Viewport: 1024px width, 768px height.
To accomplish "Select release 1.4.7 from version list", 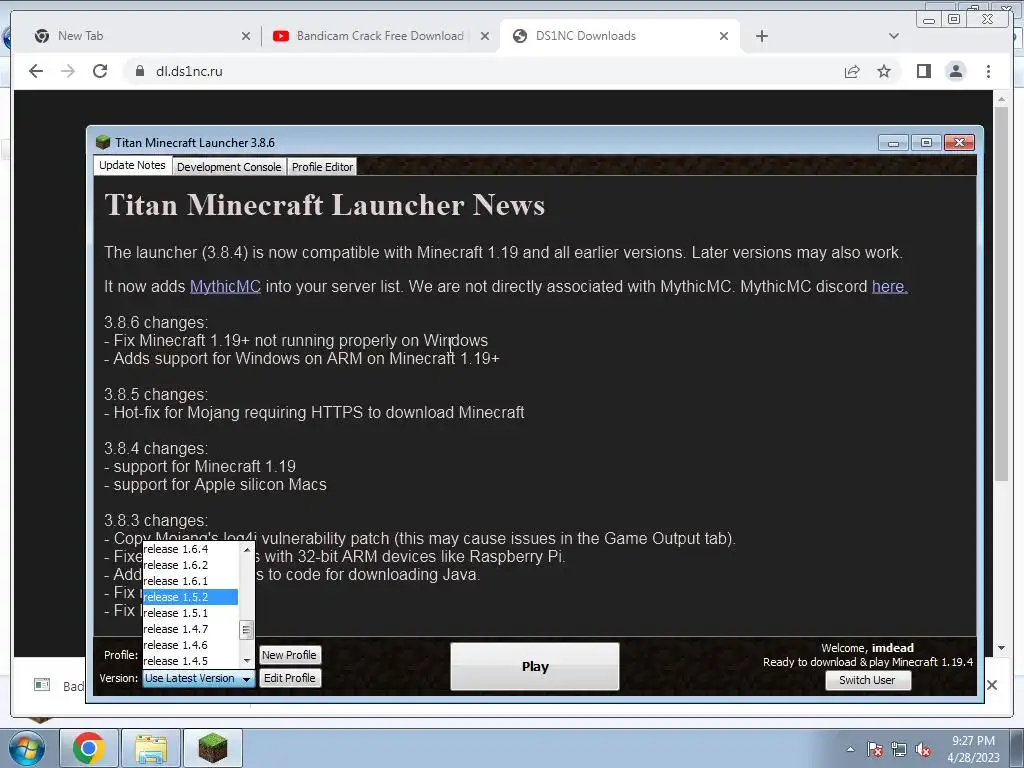I will (191, 629).
